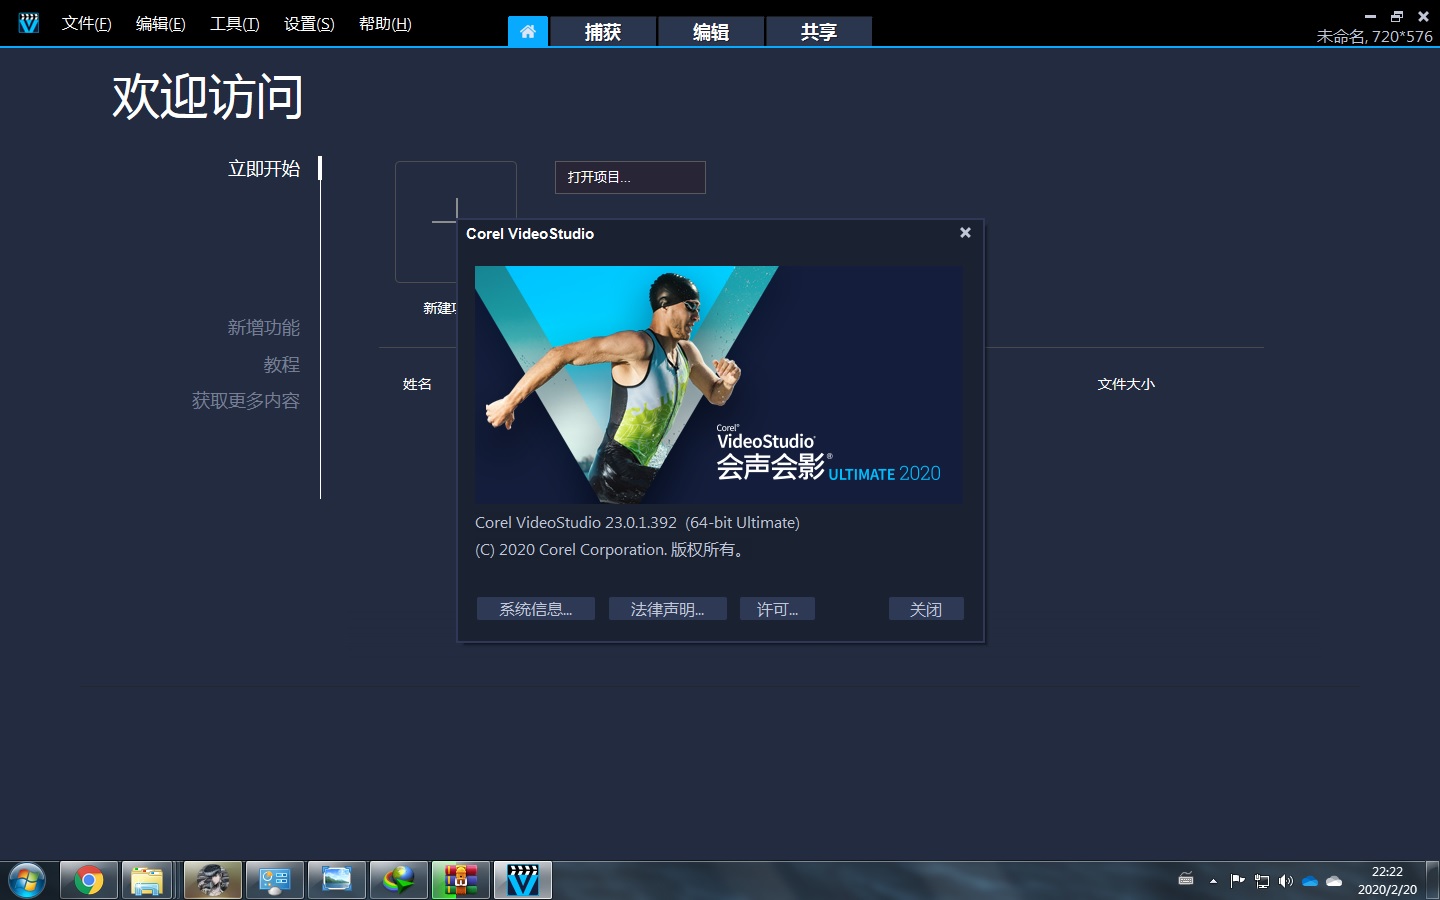Show hidden tray icons arrow
This screenshot has width=1440, height=900.
coord(1213,881)
